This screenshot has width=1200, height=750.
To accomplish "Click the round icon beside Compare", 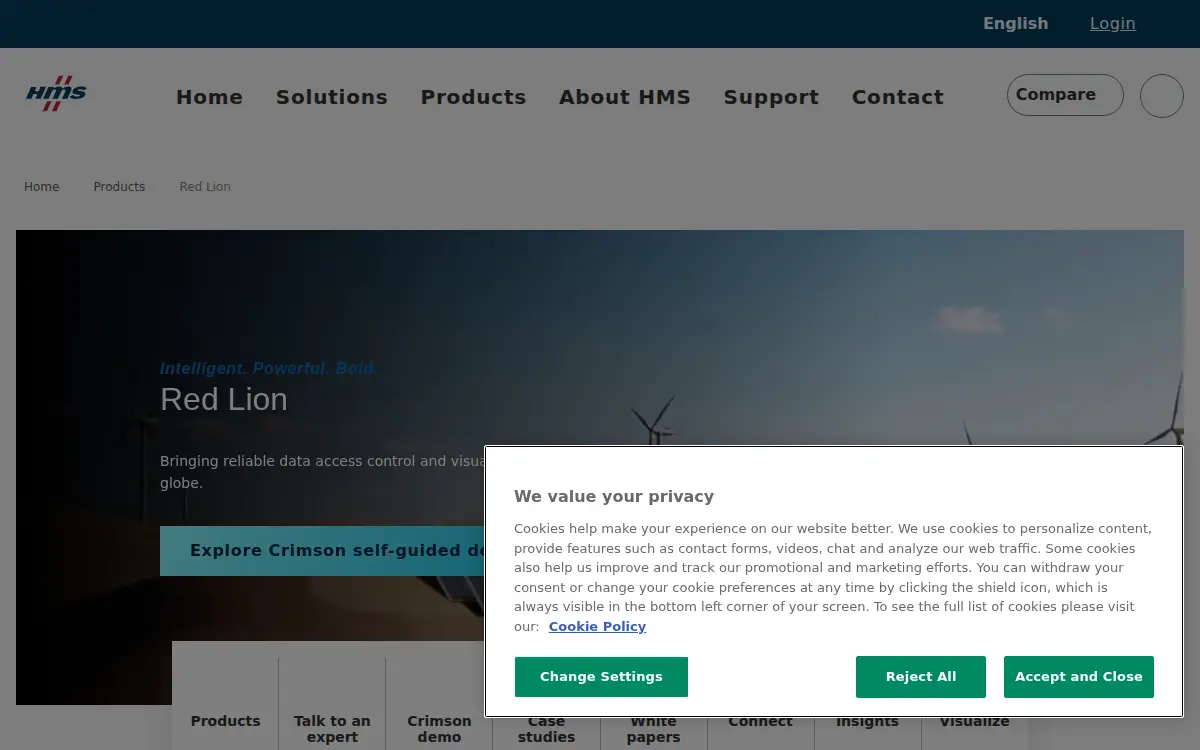I will point(1162,96).
